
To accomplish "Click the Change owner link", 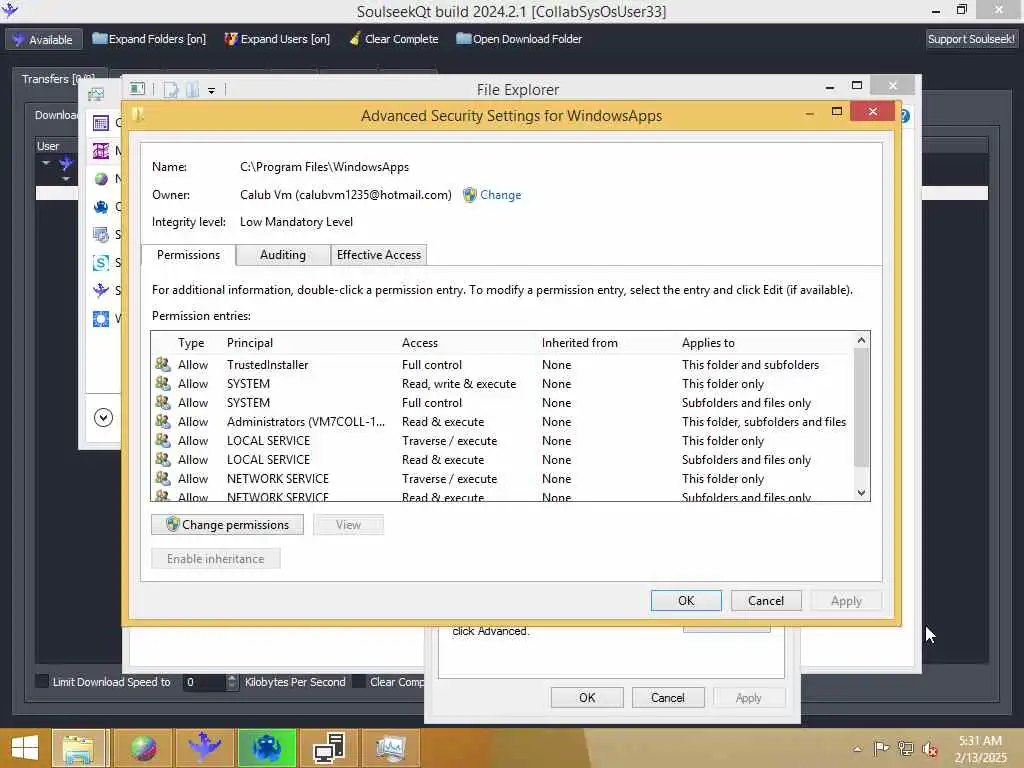I will click(x=500, y=195).
